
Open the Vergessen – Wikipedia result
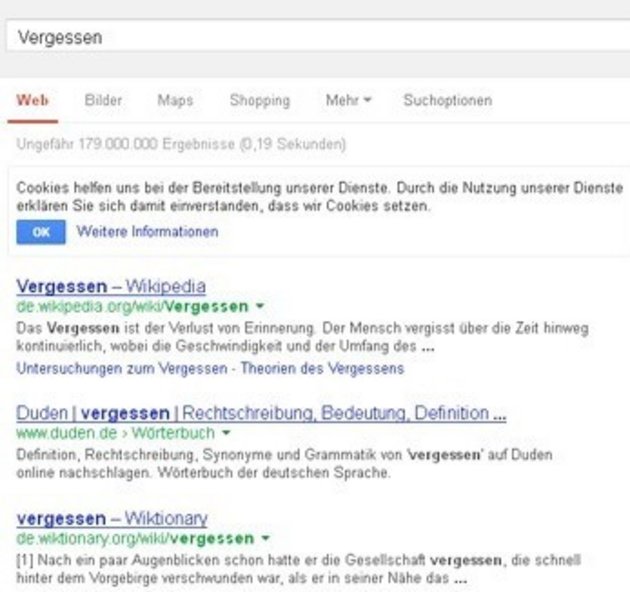tap(111, 286)
